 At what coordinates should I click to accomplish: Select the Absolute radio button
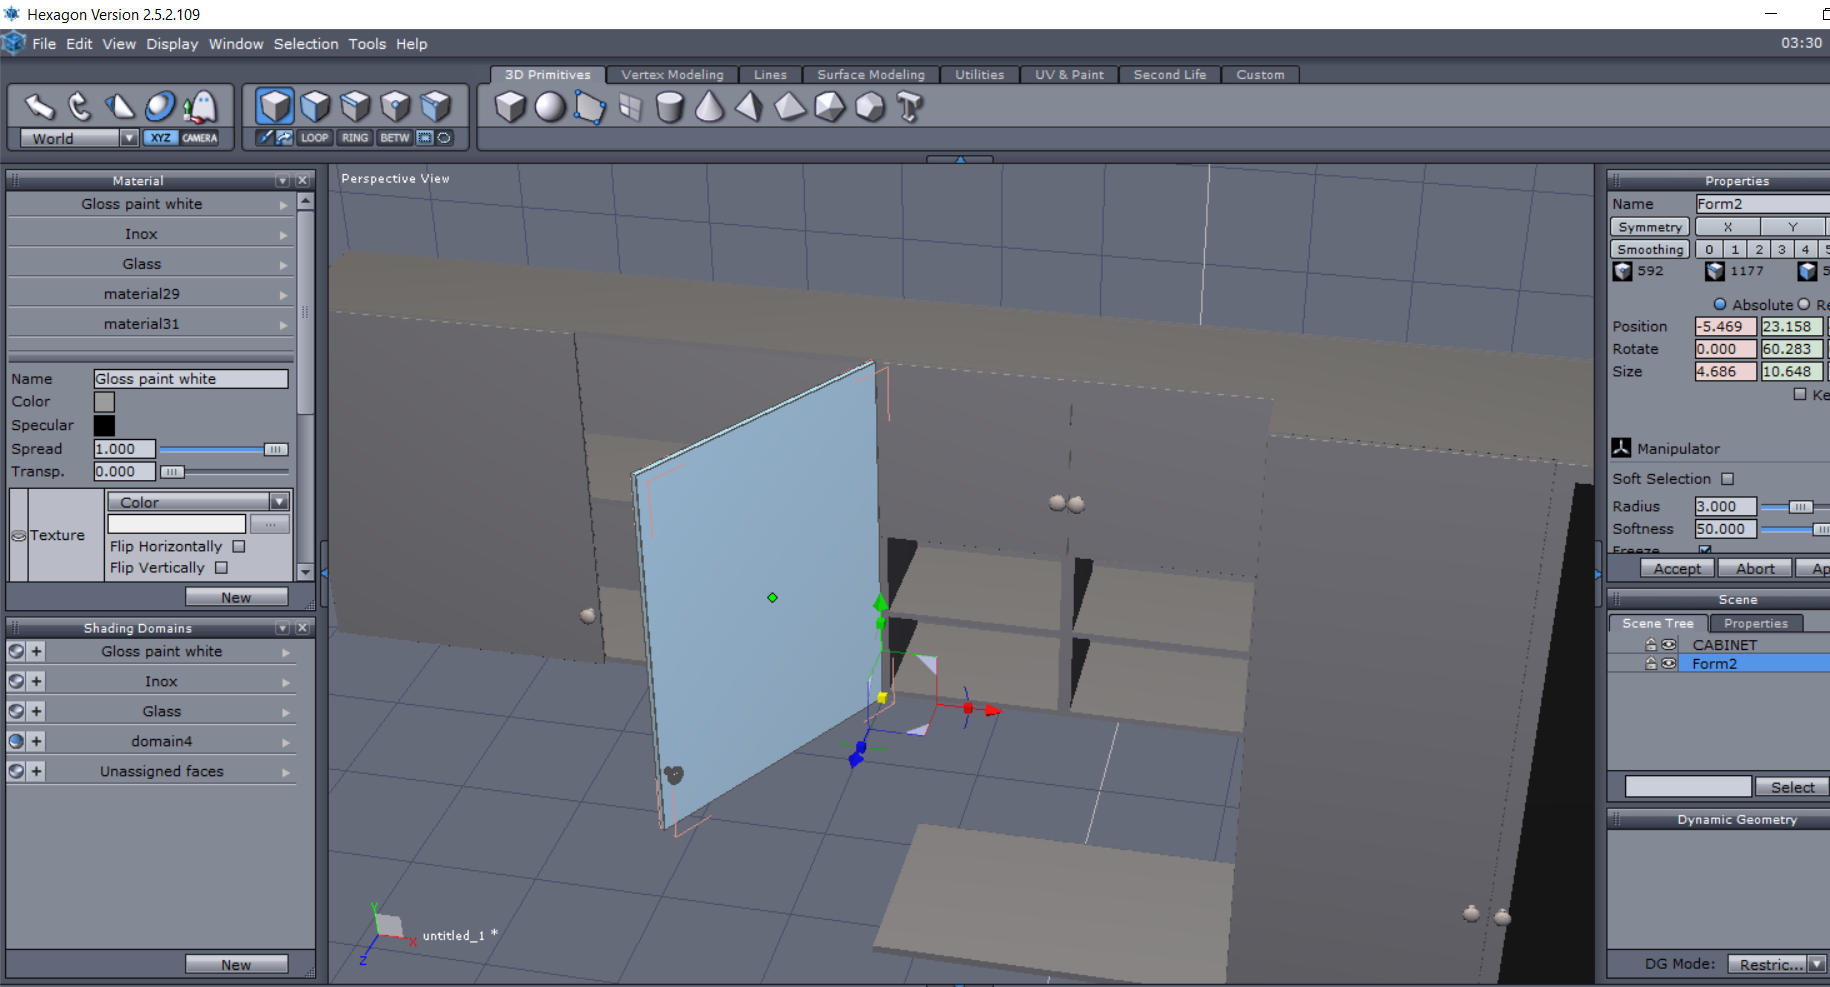tap(1720, 304)
